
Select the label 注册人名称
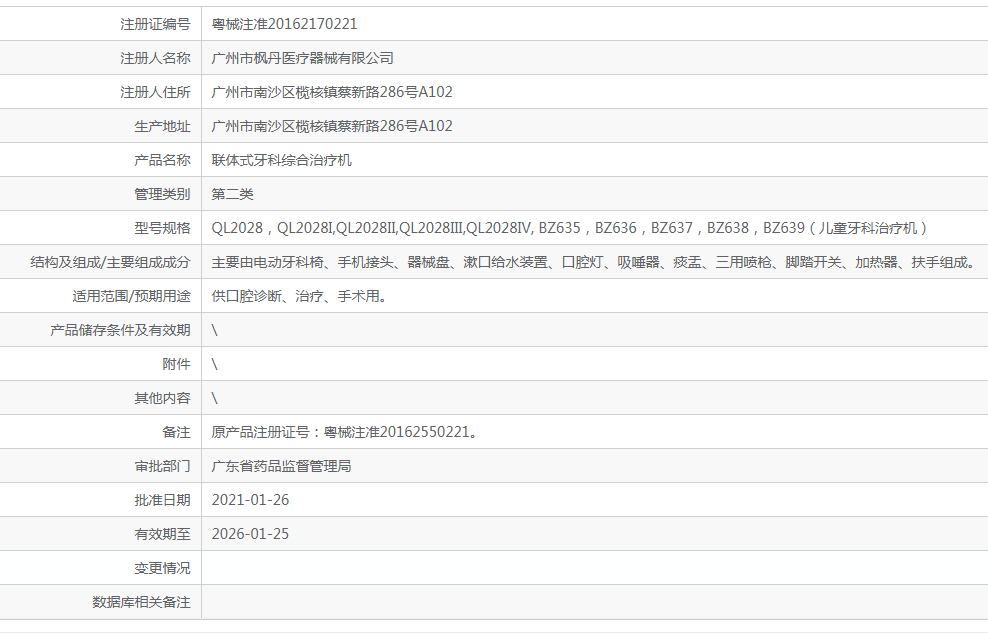pos(155,58)
